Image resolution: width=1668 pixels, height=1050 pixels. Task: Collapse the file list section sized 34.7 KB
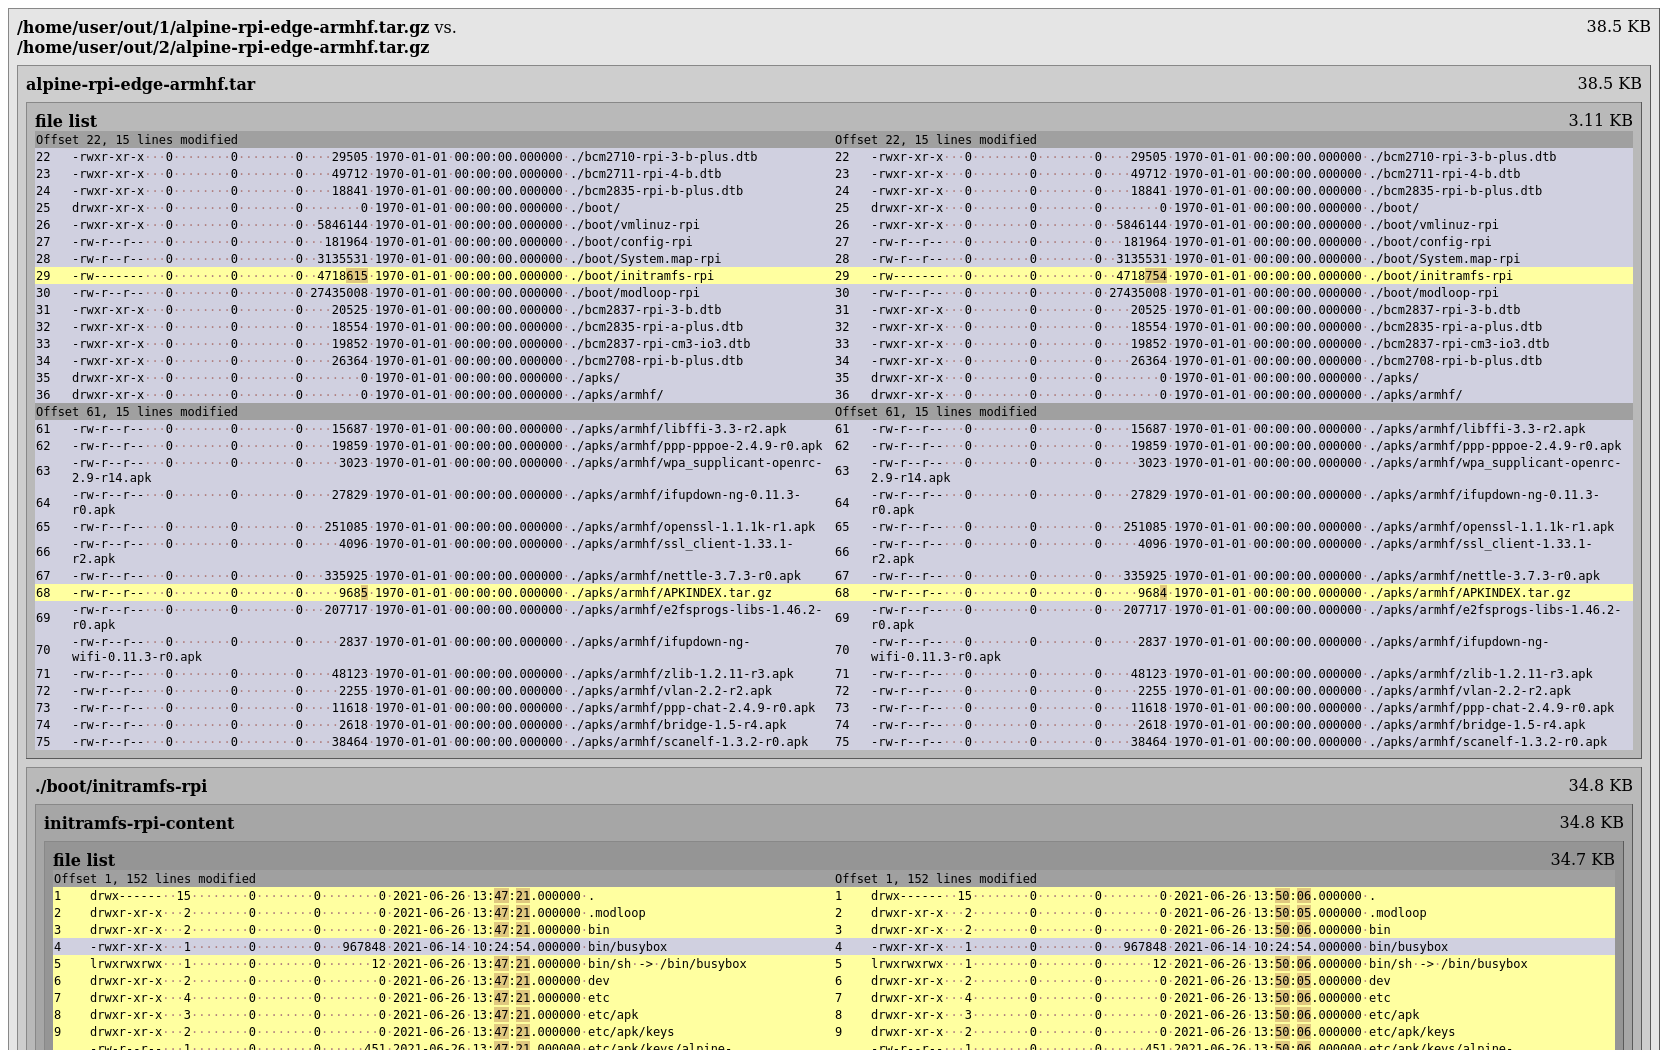pos(84,860)
